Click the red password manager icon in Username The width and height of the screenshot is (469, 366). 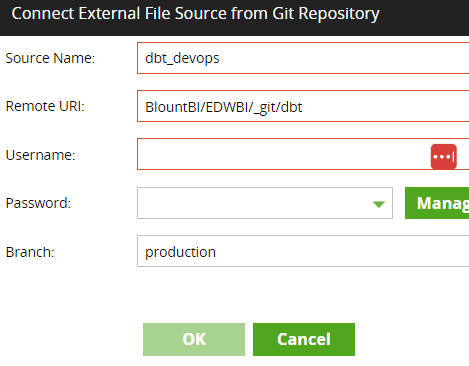pyautogui.click(x=443, y=156)
